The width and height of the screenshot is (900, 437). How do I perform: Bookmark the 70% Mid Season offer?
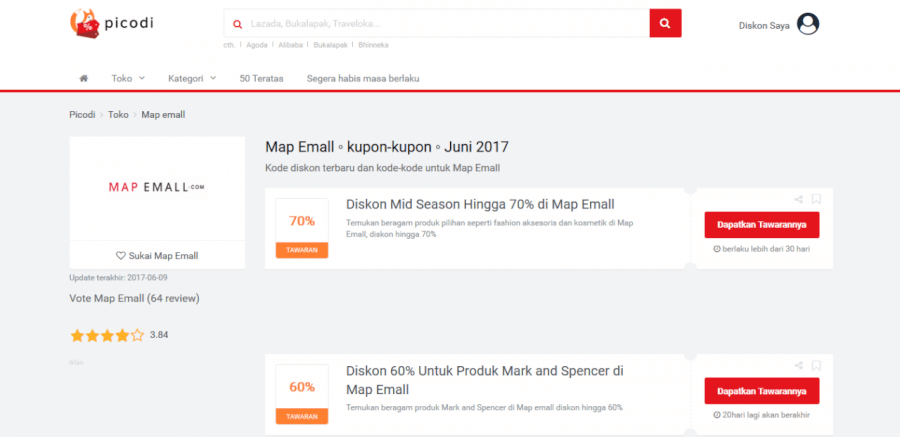tap(816, 199)
